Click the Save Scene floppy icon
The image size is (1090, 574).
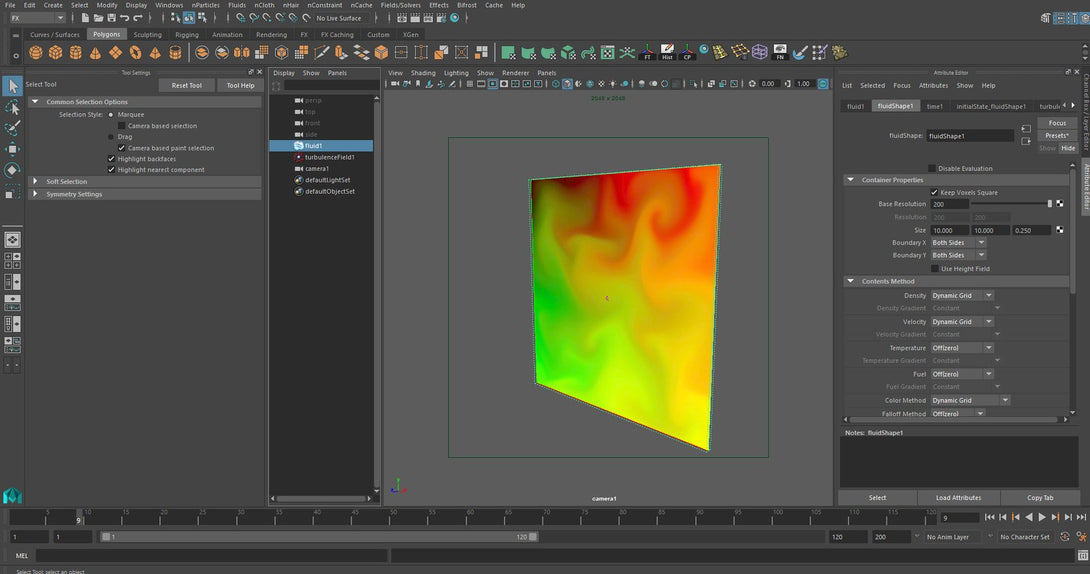click(111, 18)
